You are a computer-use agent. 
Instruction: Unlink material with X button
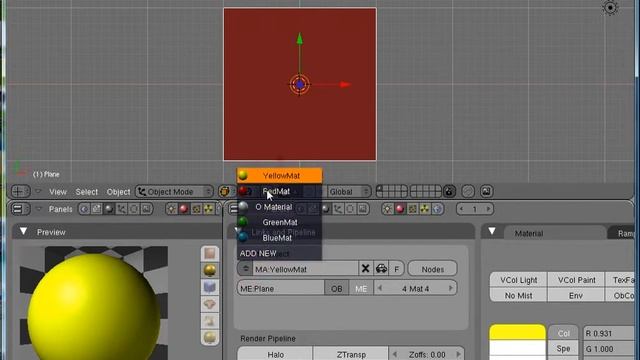coord(366,269)
